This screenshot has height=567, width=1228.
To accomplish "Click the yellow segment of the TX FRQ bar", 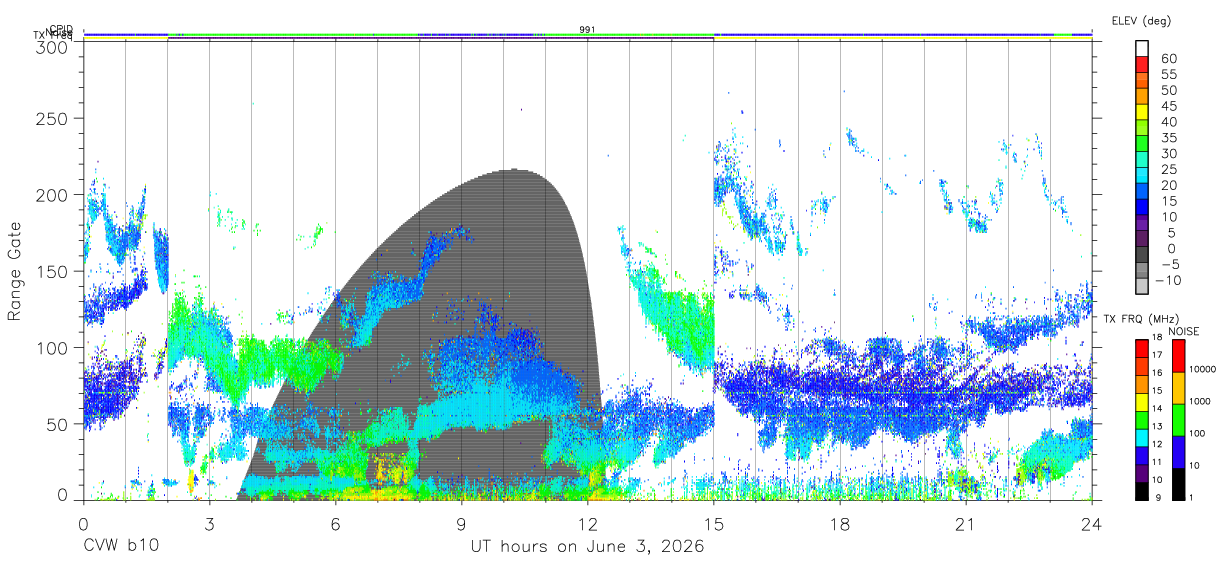I will click(1141, 402).
